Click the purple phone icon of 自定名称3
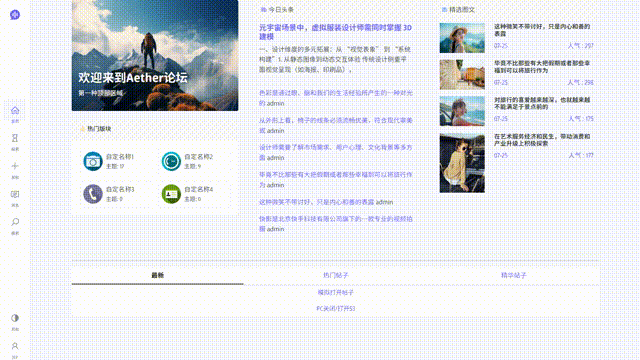The width and height of the screenshot is (640, 360). [93, 194]
